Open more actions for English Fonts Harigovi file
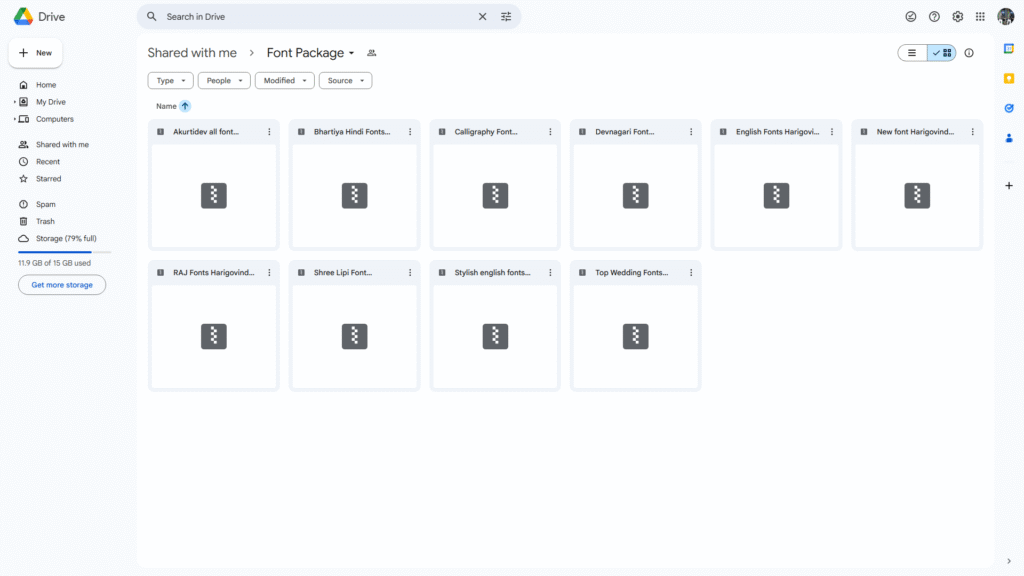 tap(832, 132)
